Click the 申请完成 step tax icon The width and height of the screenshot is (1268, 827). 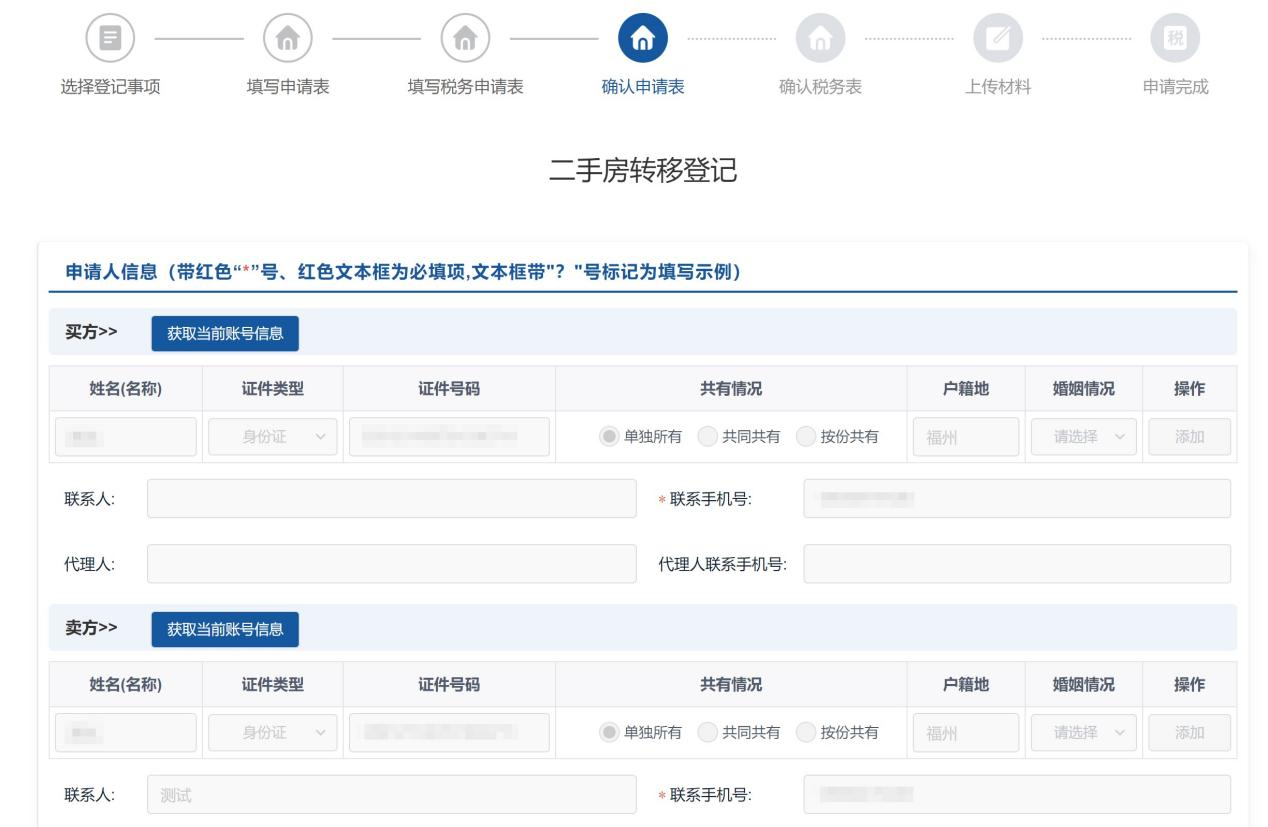pyautogui.click(x=1175, y=41)
